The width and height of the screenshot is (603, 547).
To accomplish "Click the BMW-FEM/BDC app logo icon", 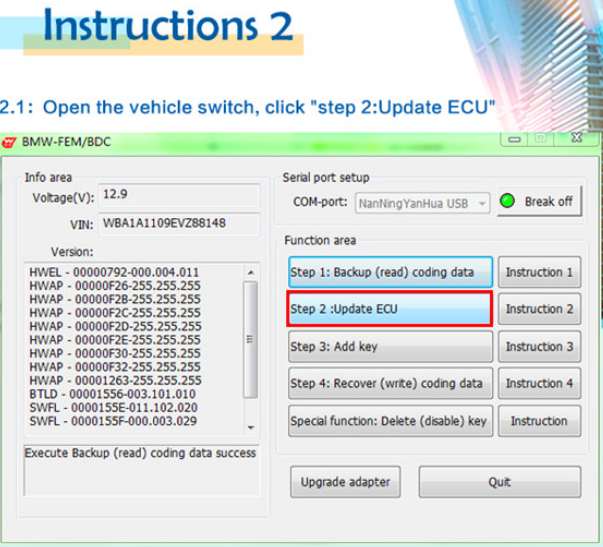I will point(9,143).
